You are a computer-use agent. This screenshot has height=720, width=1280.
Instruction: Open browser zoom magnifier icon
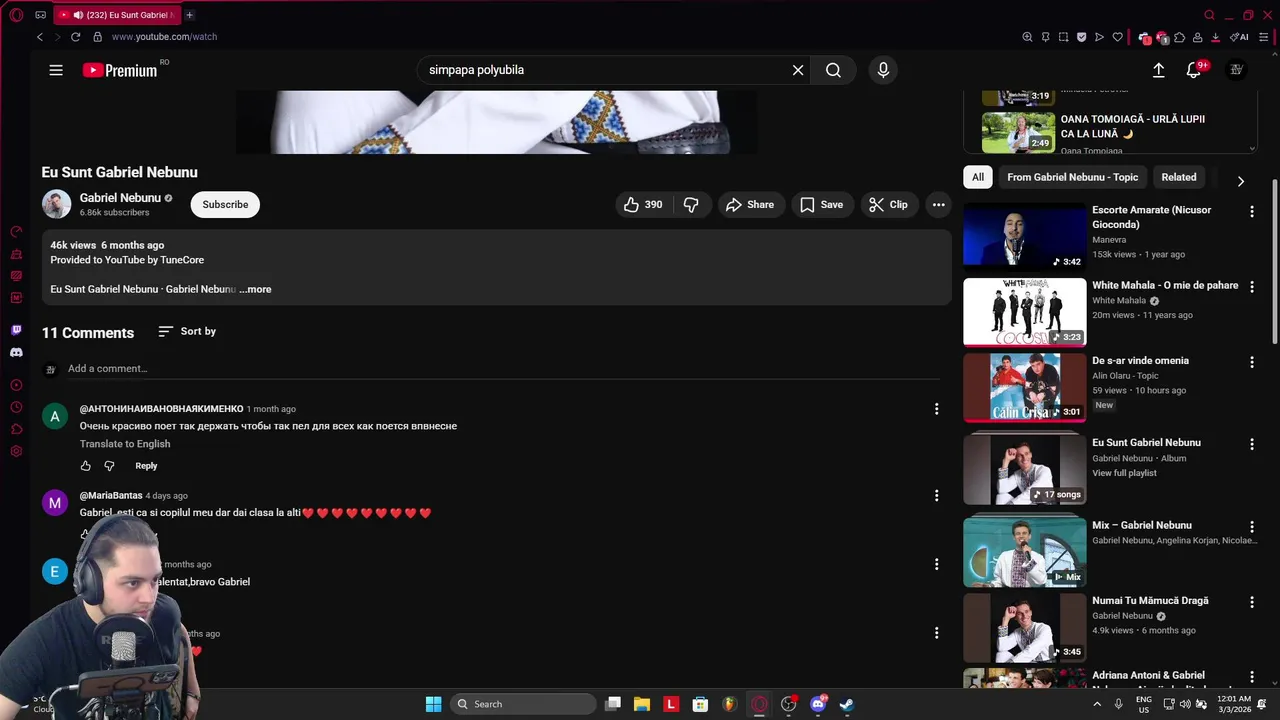1027,37
